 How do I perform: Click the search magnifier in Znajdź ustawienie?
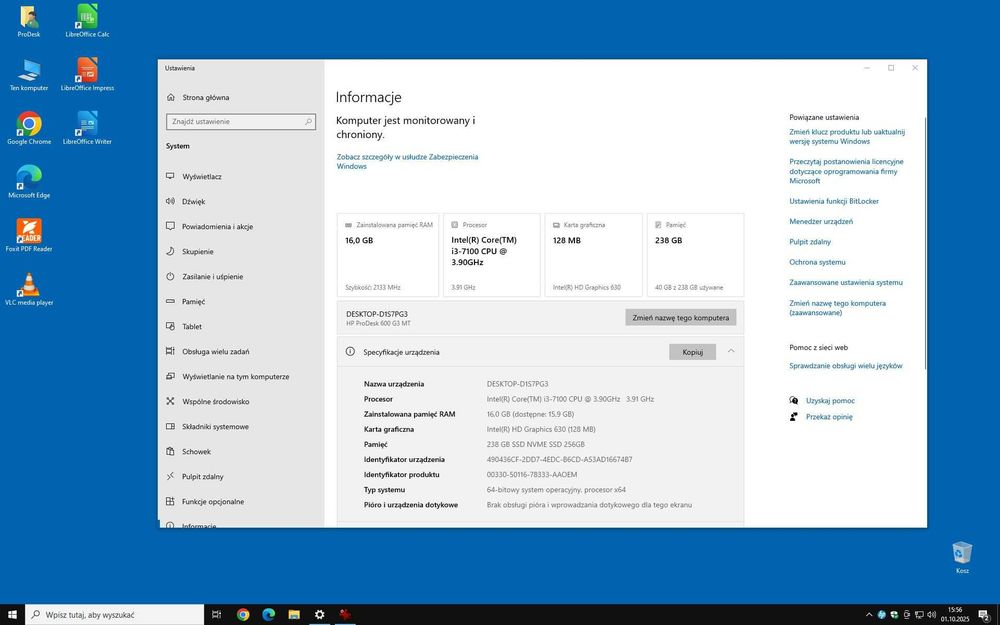(x=308, y=121)
